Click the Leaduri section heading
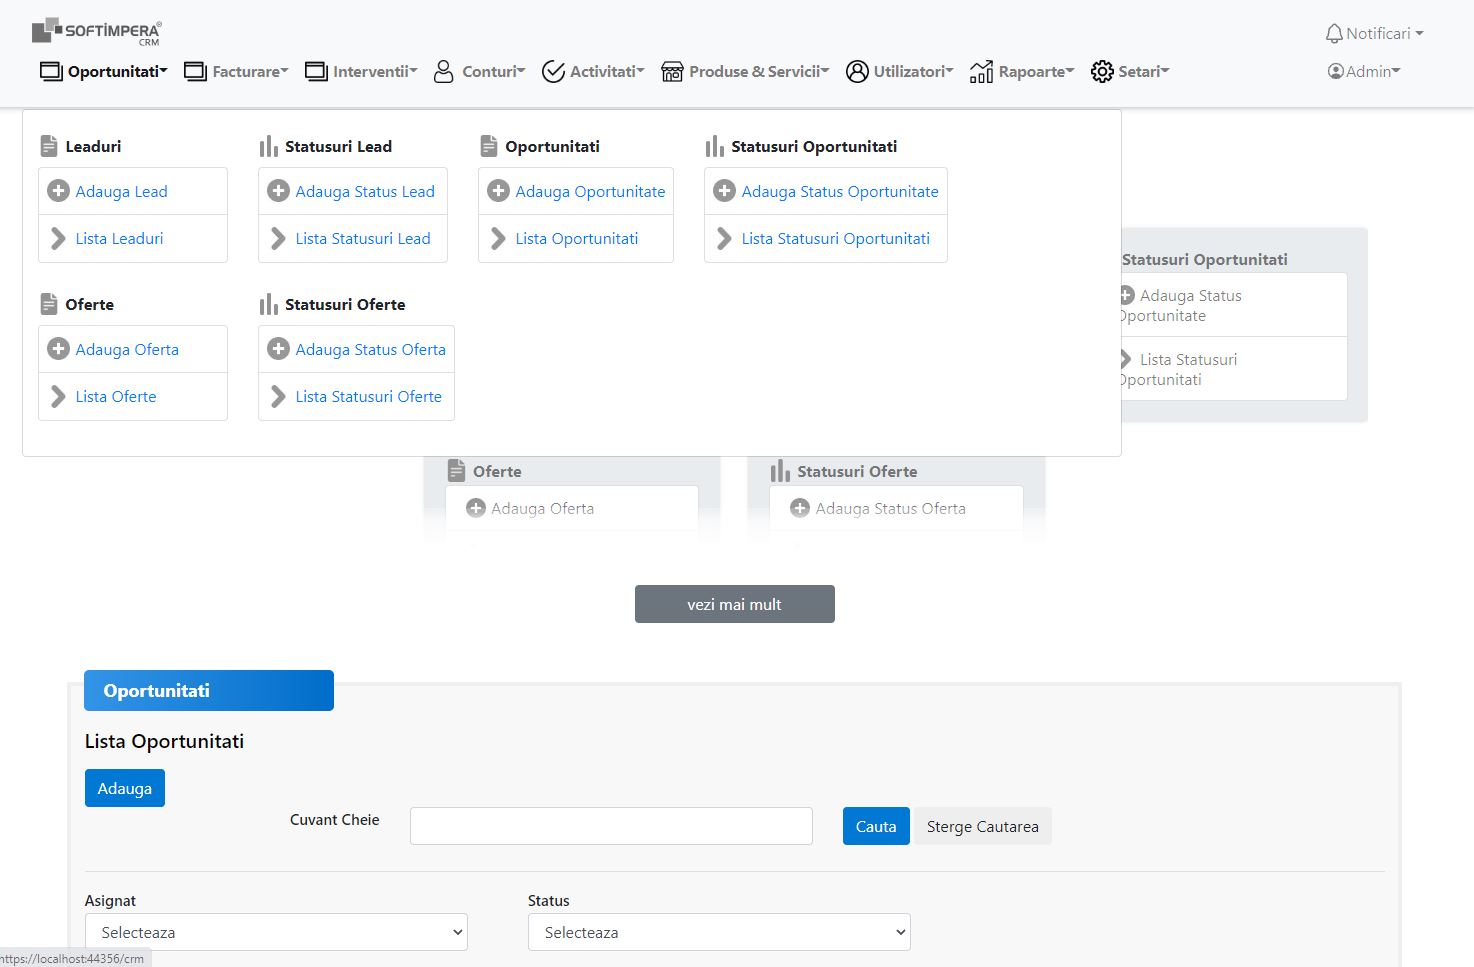Viewport: 1474px width, 967px height. 93,146
